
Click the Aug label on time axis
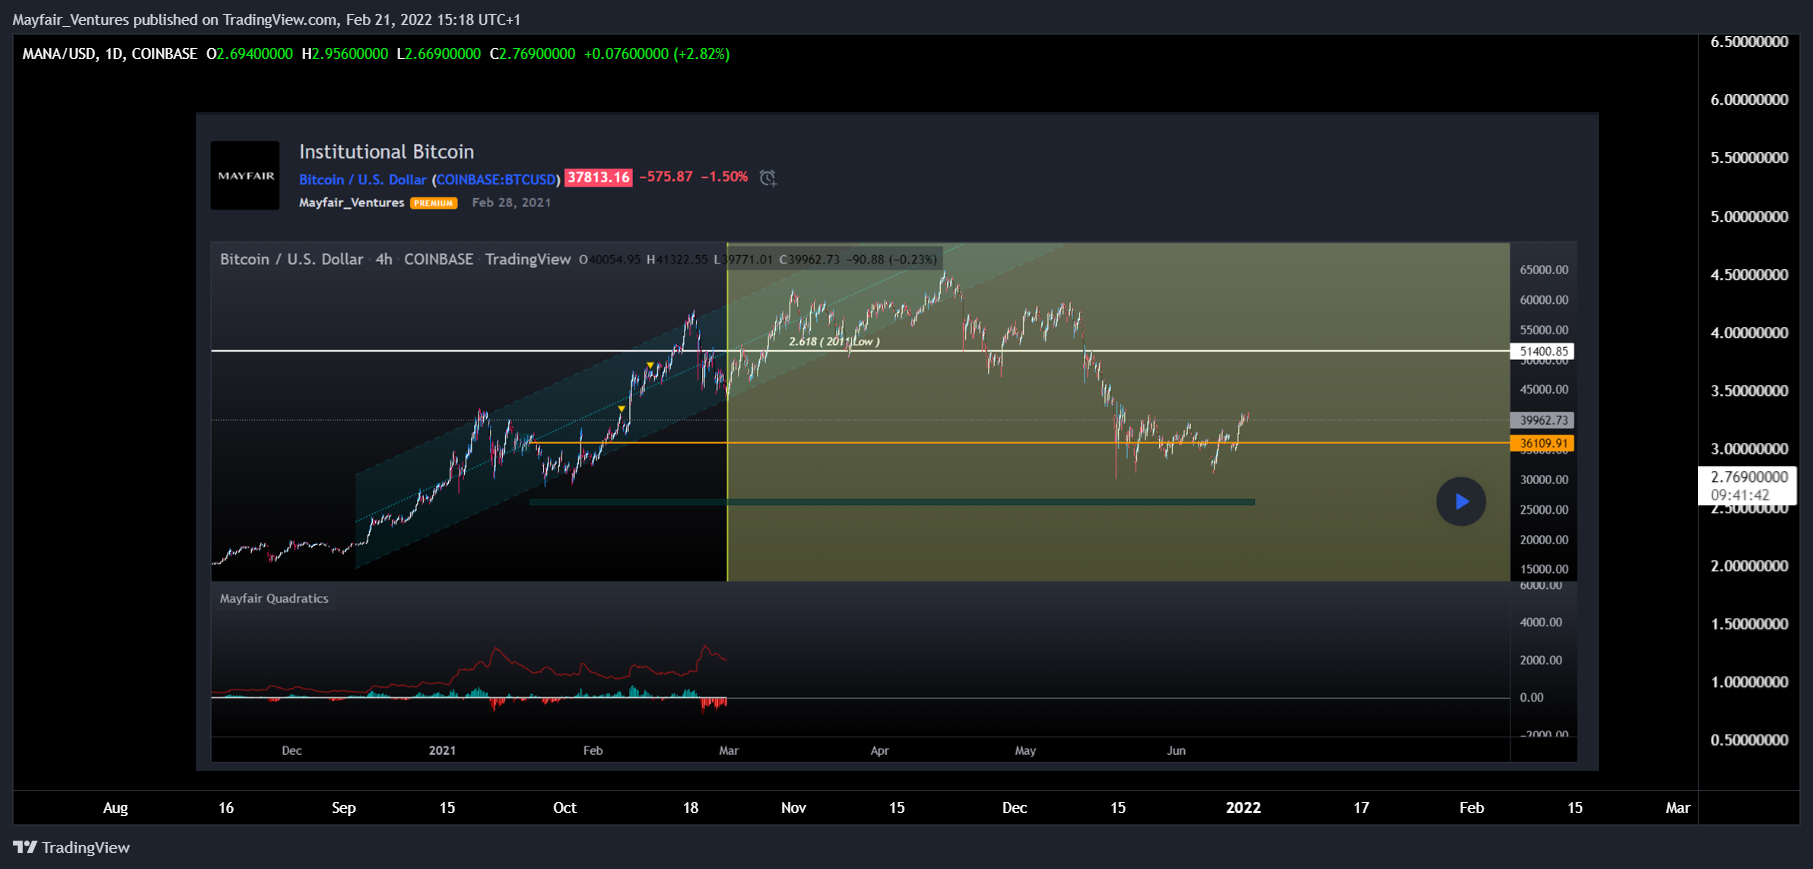(x=115, y=807)
